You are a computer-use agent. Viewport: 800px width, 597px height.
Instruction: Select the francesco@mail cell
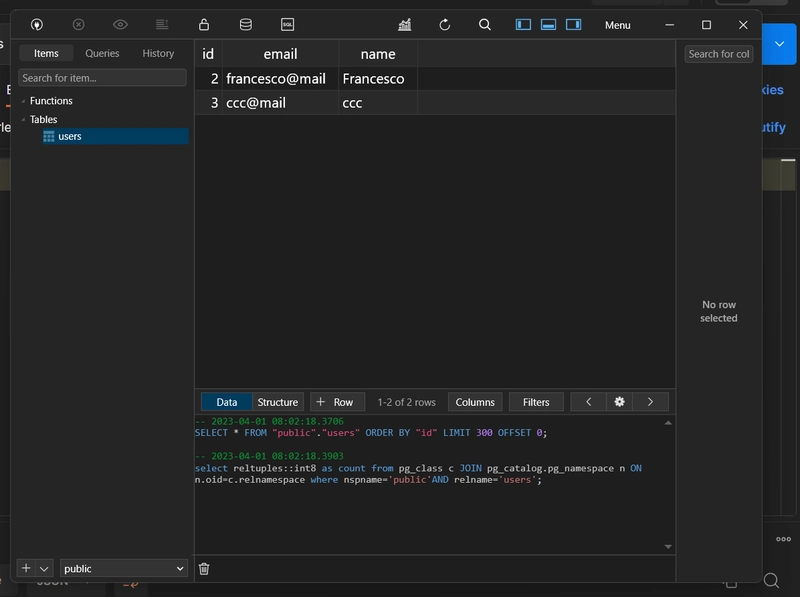point(280,79)
